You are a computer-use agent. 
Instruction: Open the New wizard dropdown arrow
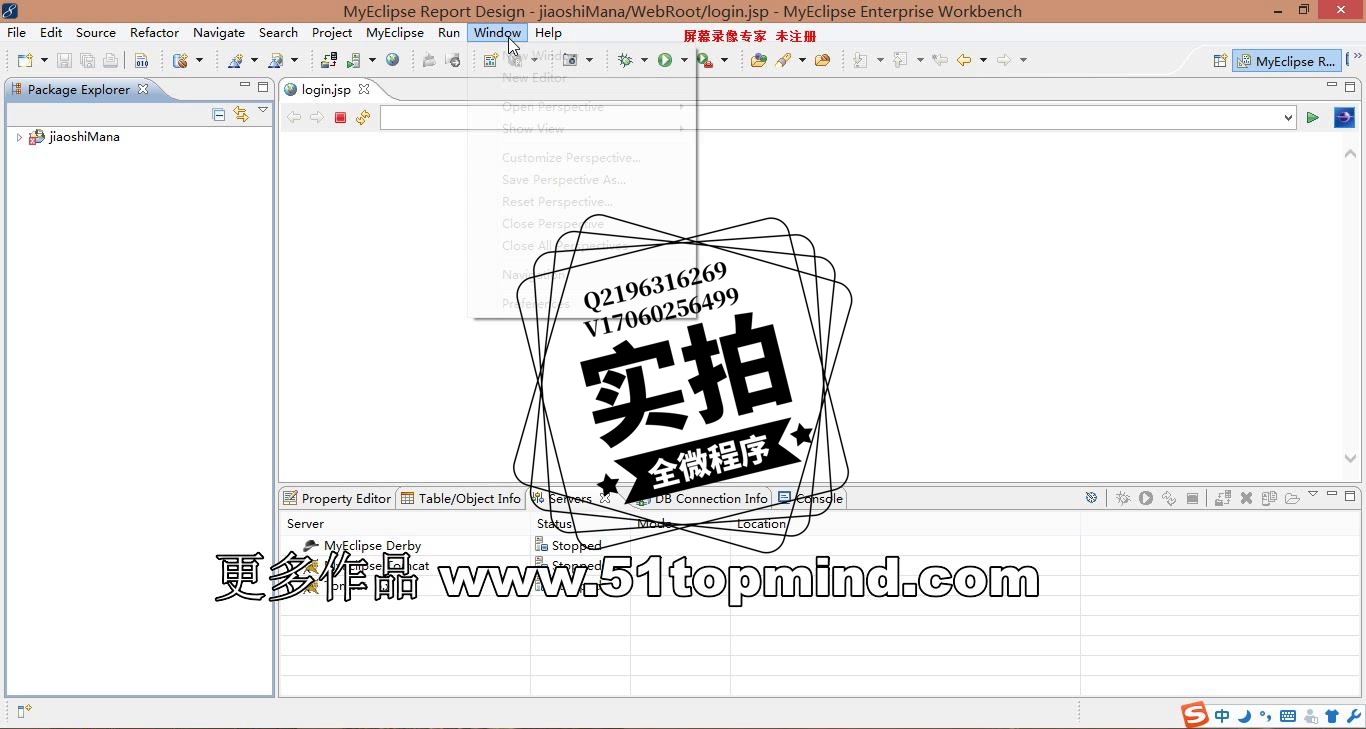click(44, 61)
